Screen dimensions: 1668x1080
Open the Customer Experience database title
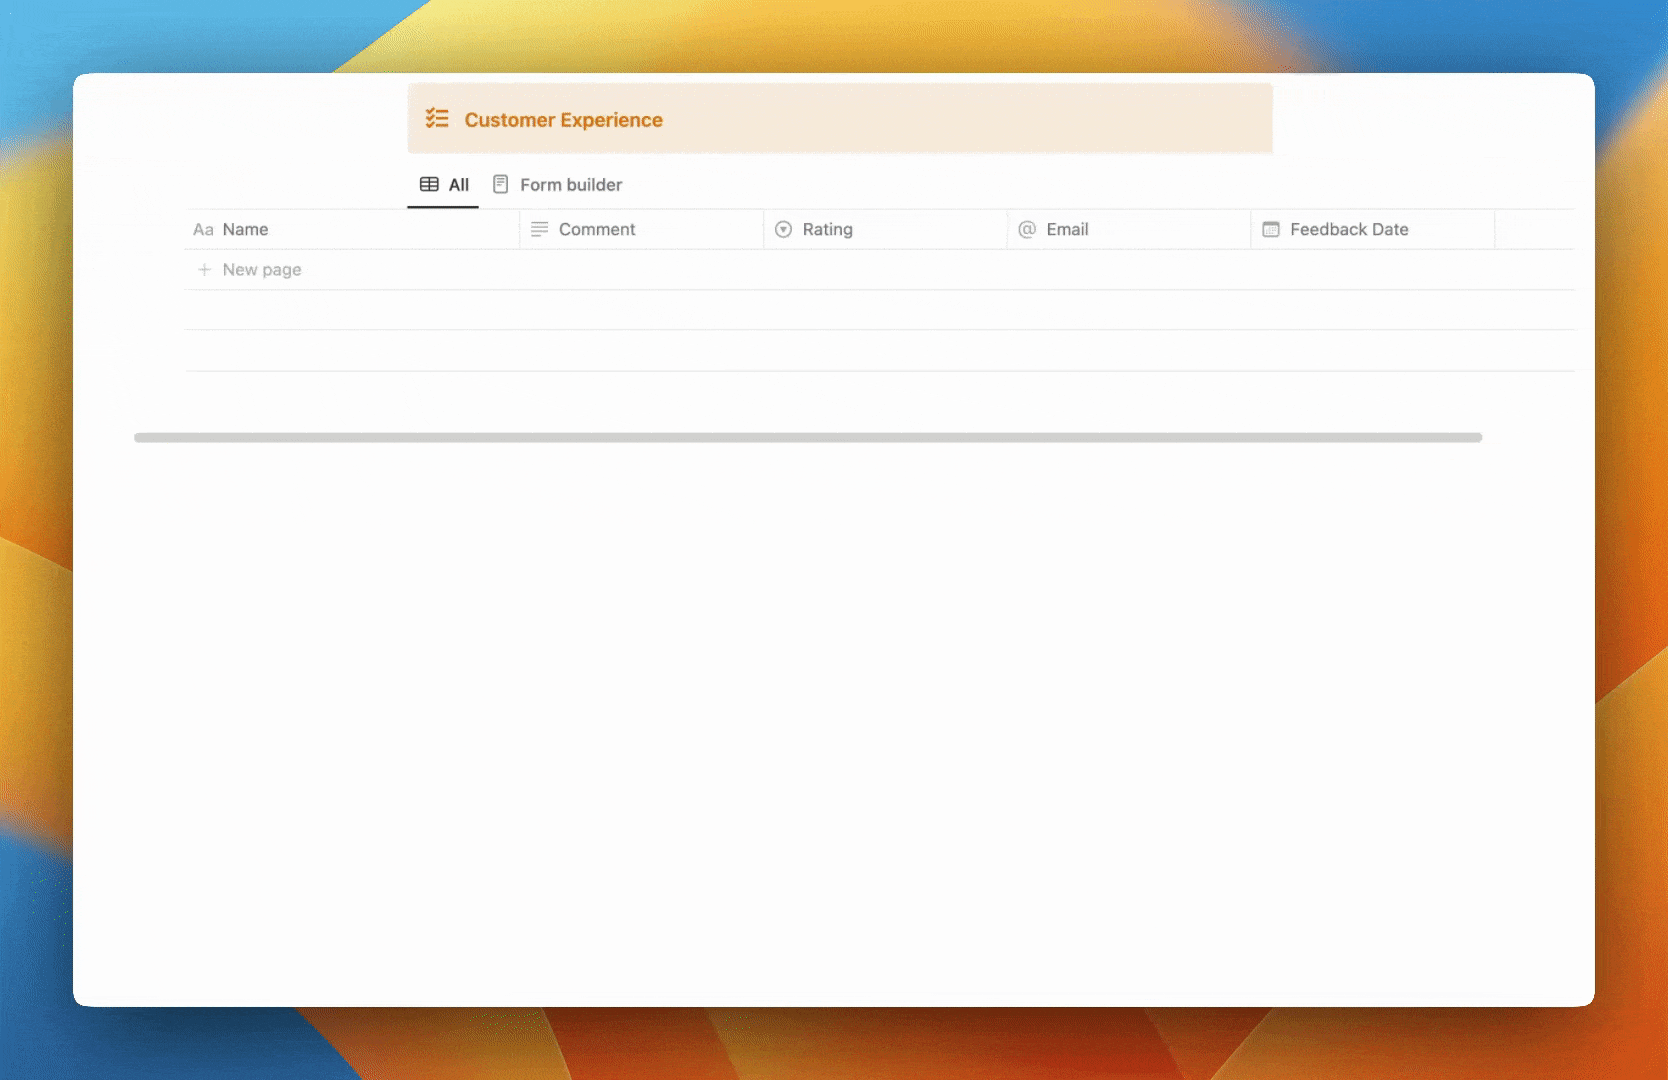pyautogui.click(x=563, y=120)
